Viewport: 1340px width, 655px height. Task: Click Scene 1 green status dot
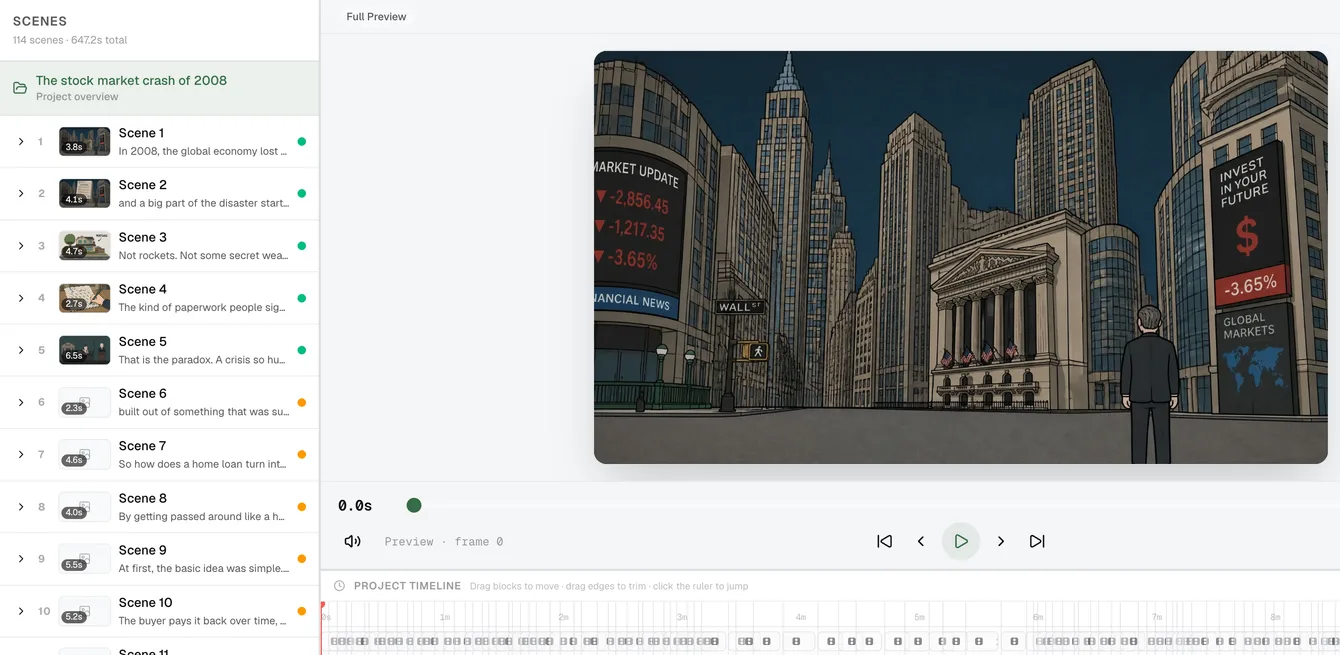(302, 142)
